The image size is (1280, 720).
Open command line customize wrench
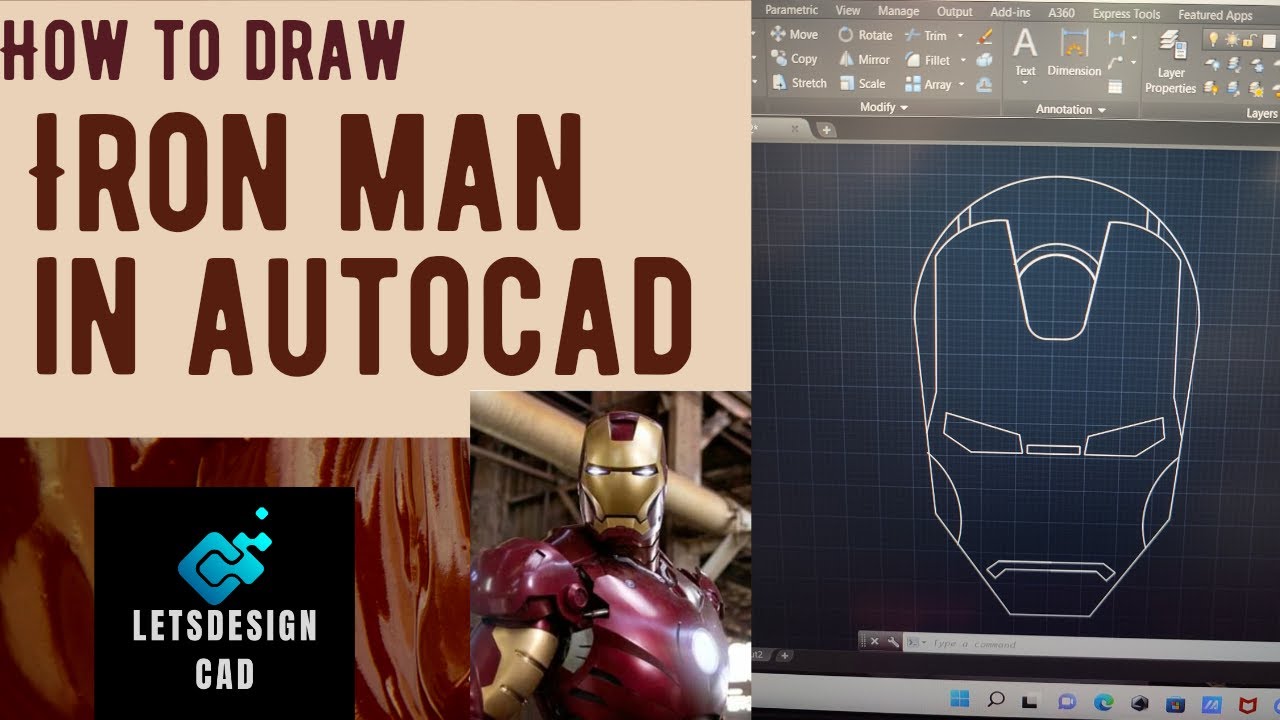point(893,642)
